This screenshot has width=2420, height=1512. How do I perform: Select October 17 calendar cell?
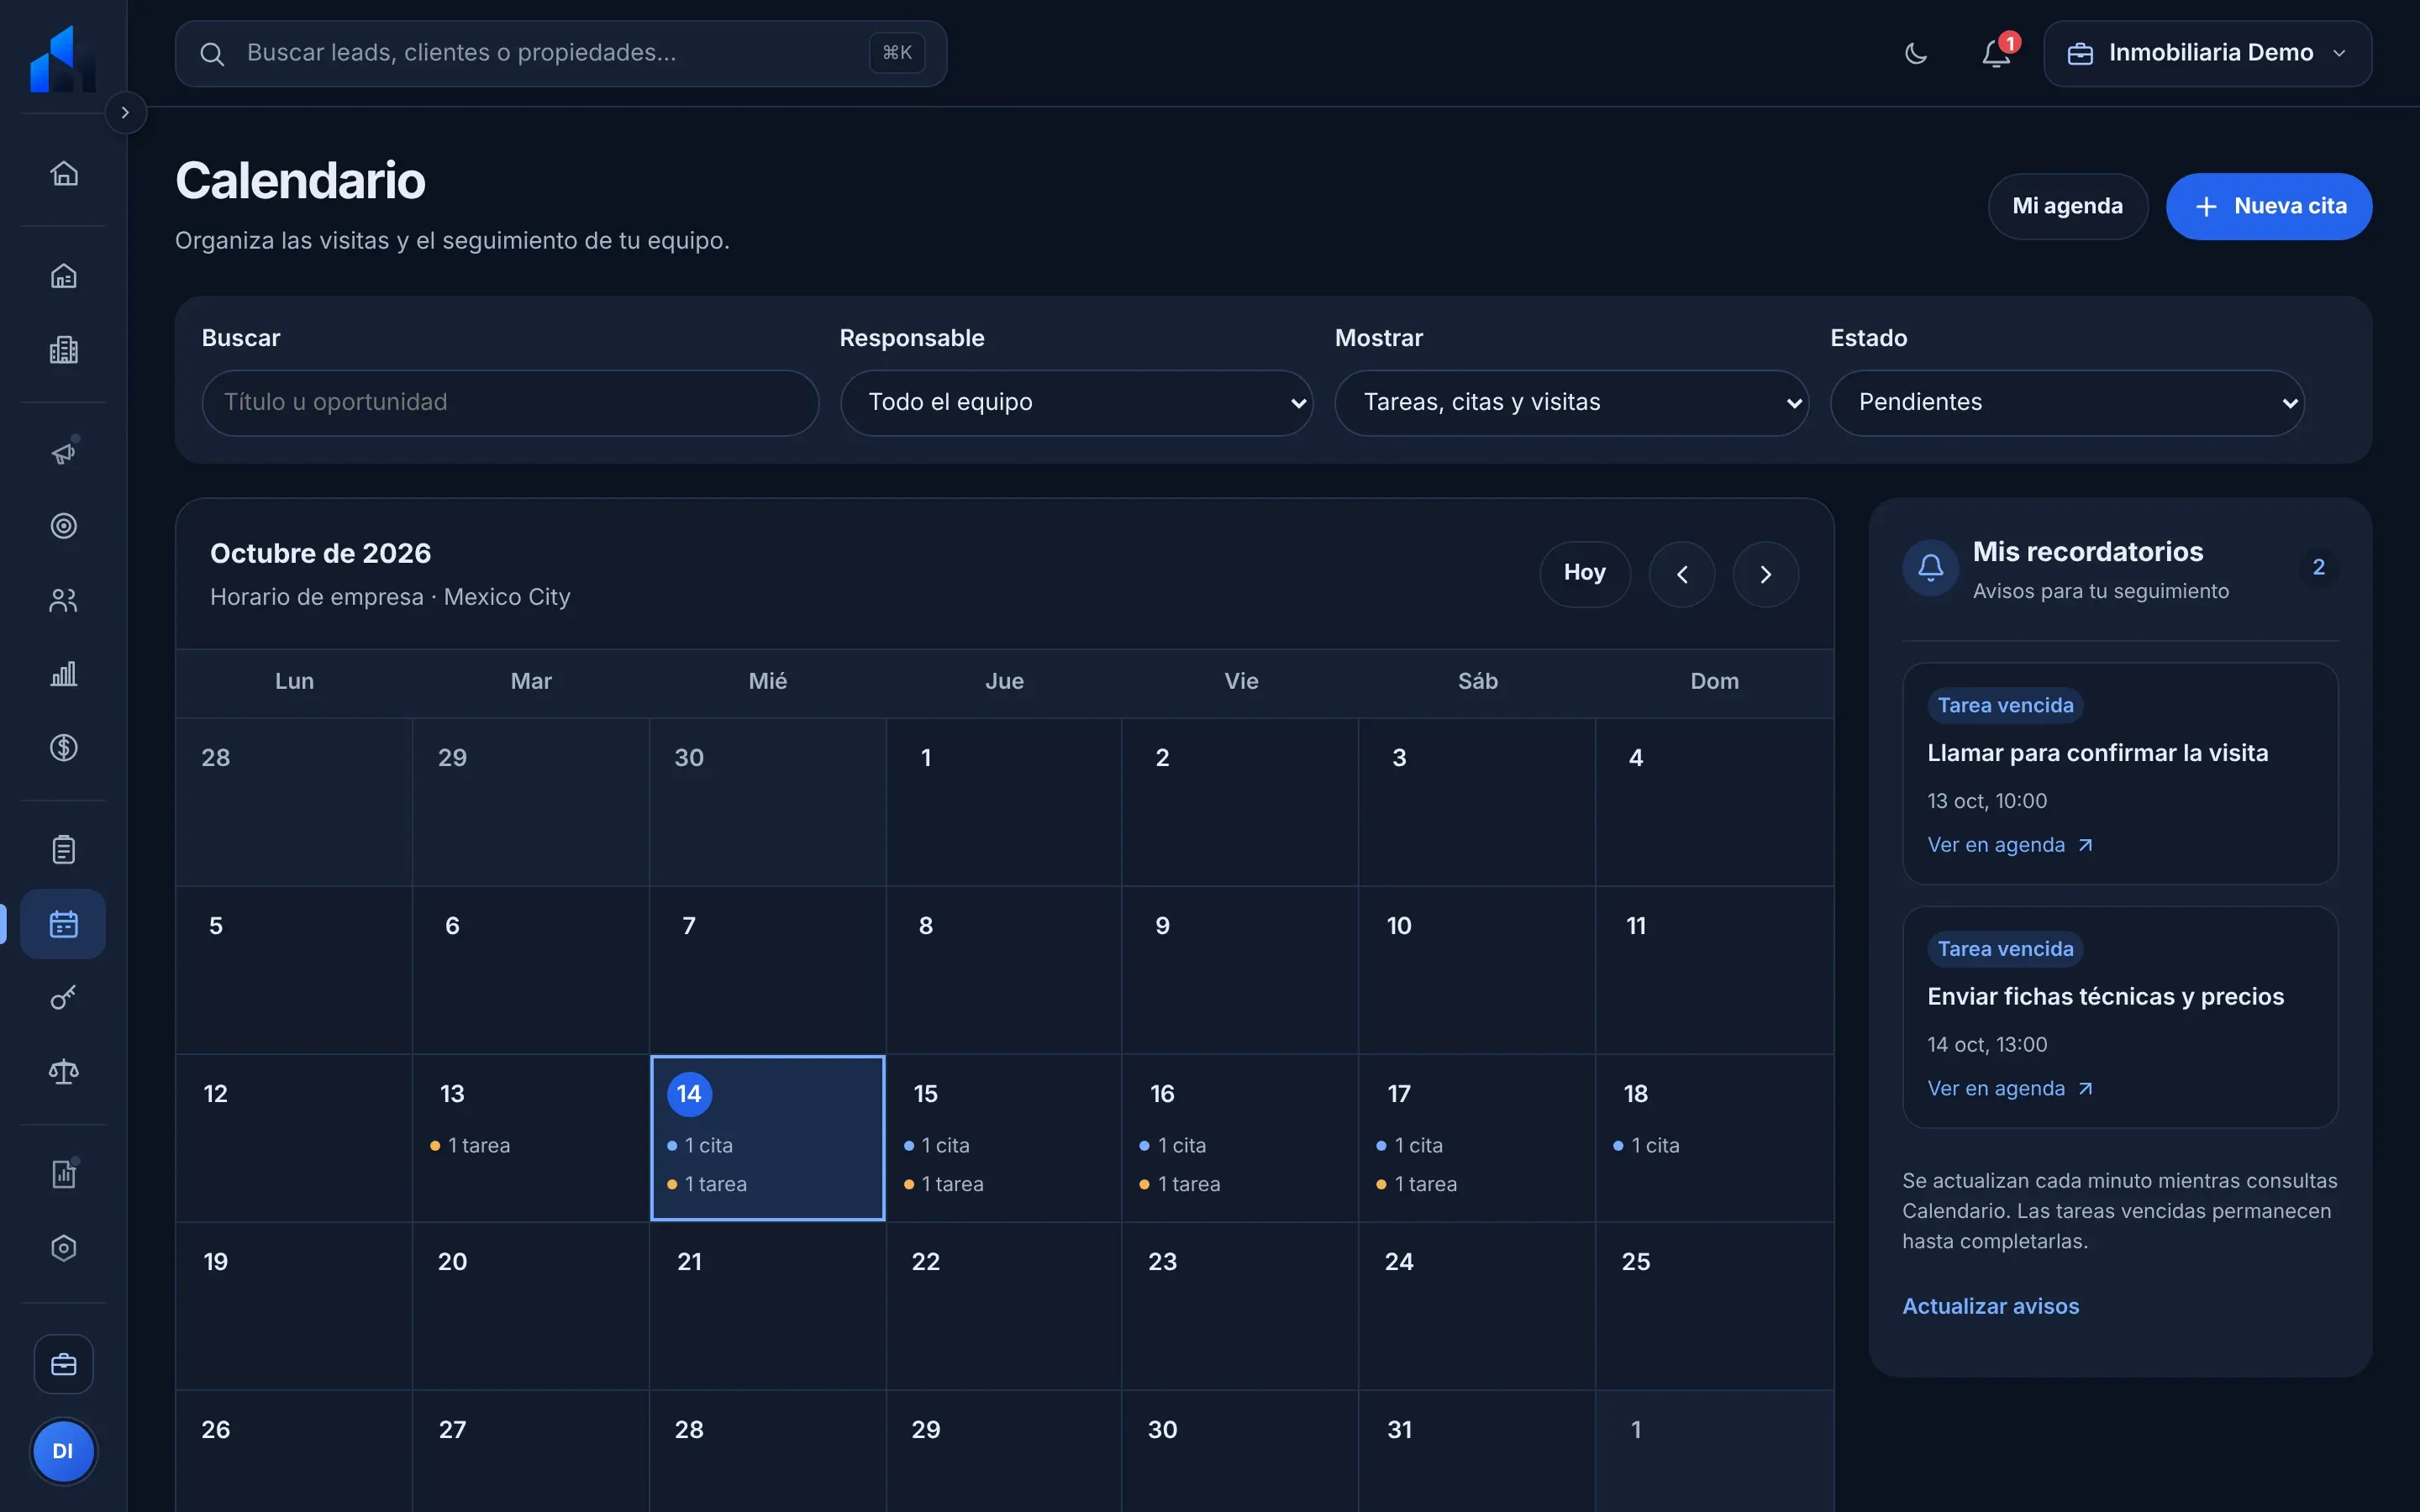click(x=1477, y=1137)
